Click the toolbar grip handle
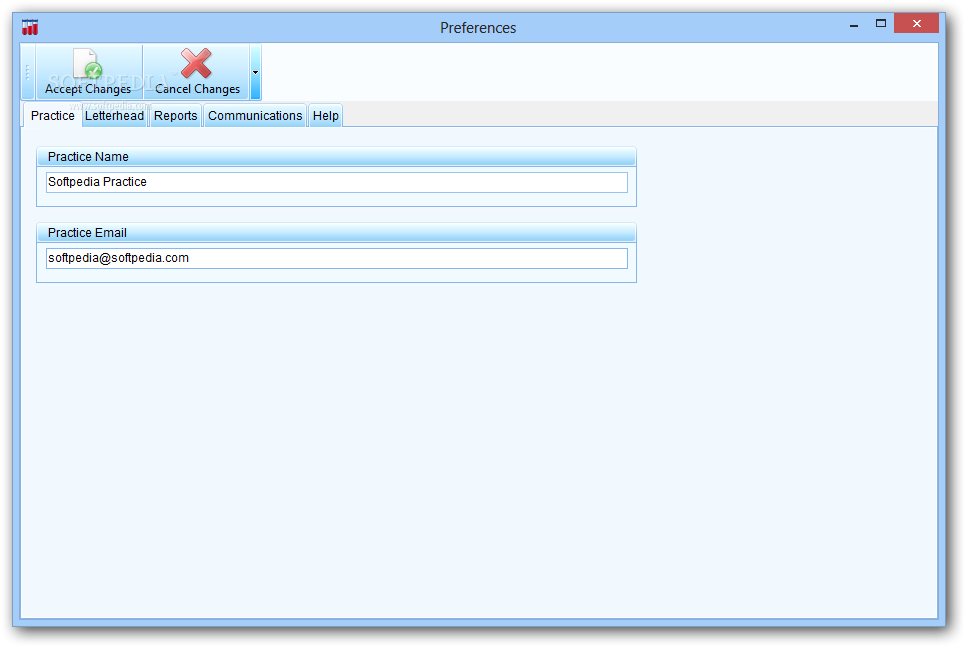The image size is (966, 647). (x=28, y=72)
